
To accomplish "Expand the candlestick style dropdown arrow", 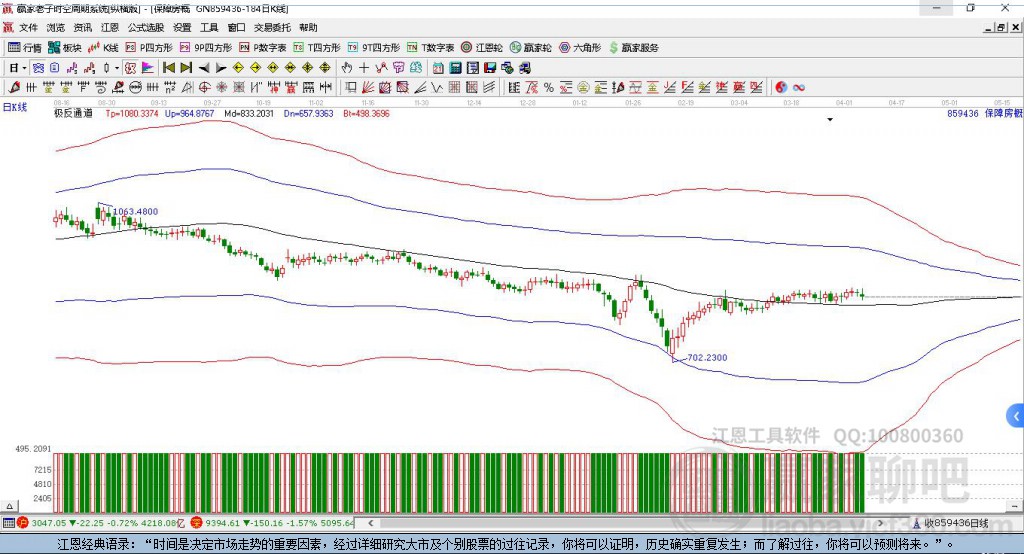I will tap(117, 68).
